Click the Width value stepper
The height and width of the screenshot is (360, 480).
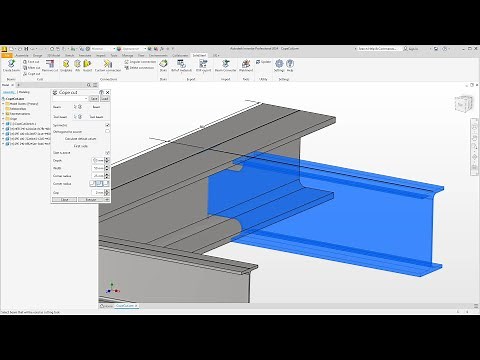coord(107,168)
